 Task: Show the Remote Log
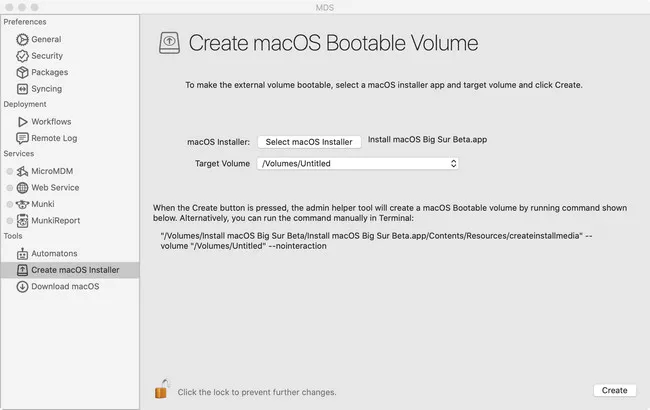pyautogui.click(x=54, y=138)
